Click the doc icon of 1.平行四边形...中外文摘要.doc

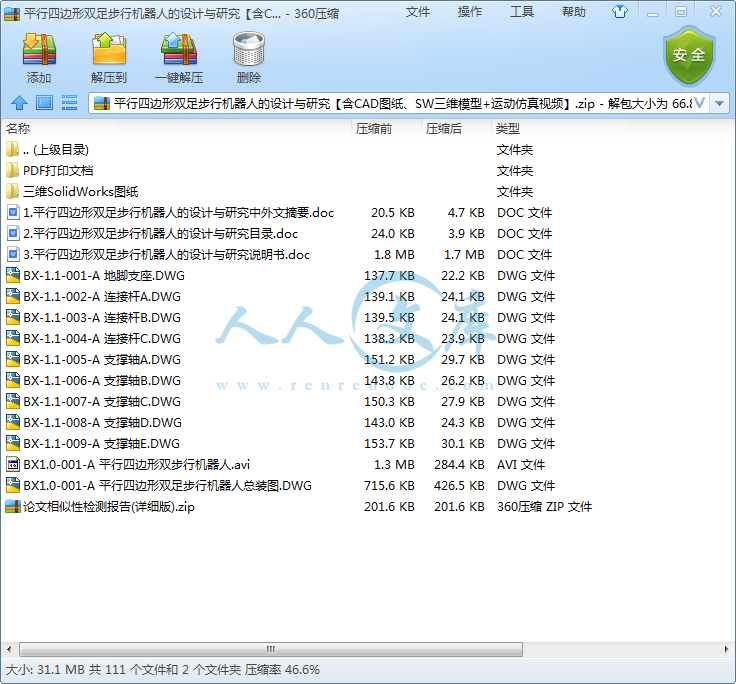pos(13,213)
